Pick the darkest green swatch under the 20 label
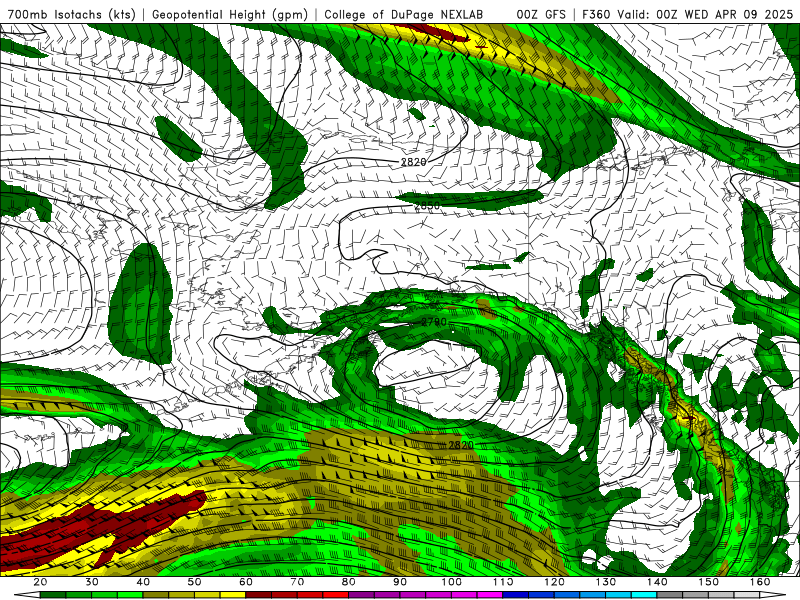The width and height of the screenshot is (800, 600). click(x=53, y=595)
